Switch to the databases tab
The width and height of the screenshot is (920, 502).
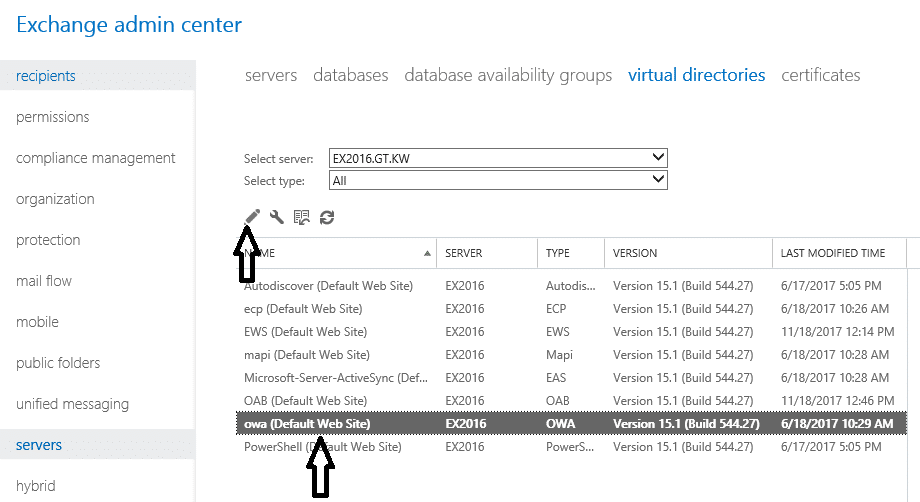click(x=351, y=75)
